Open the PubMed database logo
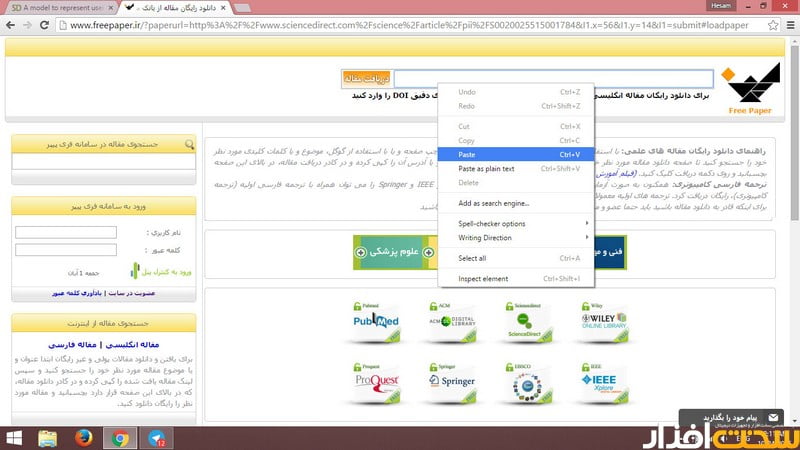The height and width of the screenshot is (450, 800). (x=376, y=322)
